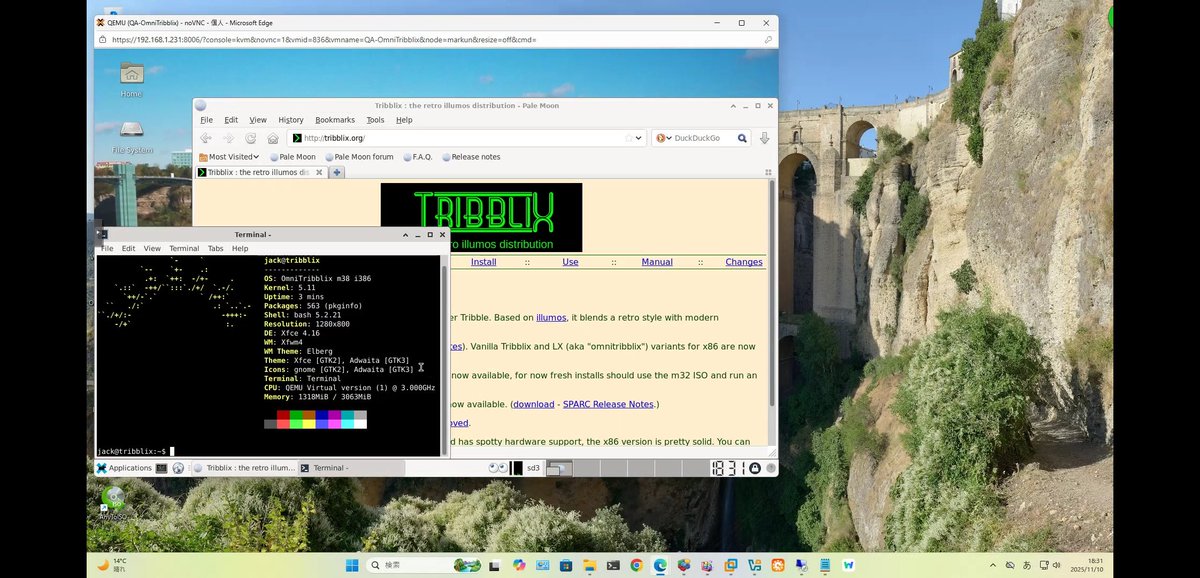Show hidden system tray icons chevron
This screenshot has height=578, width=1200.
[x=992, y=565]
